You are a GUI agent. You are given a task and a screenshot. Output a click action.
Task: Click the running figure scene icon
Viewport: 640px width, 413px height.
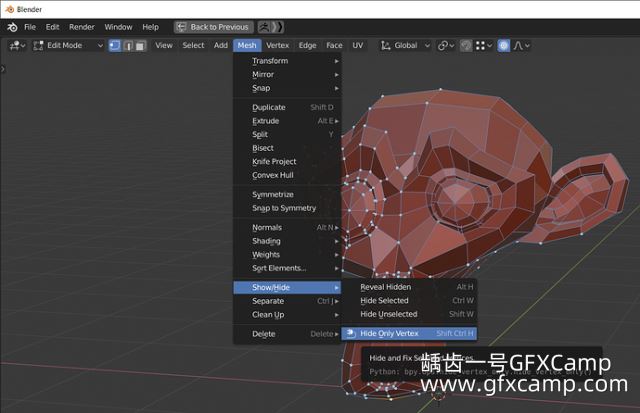point(264,27)
